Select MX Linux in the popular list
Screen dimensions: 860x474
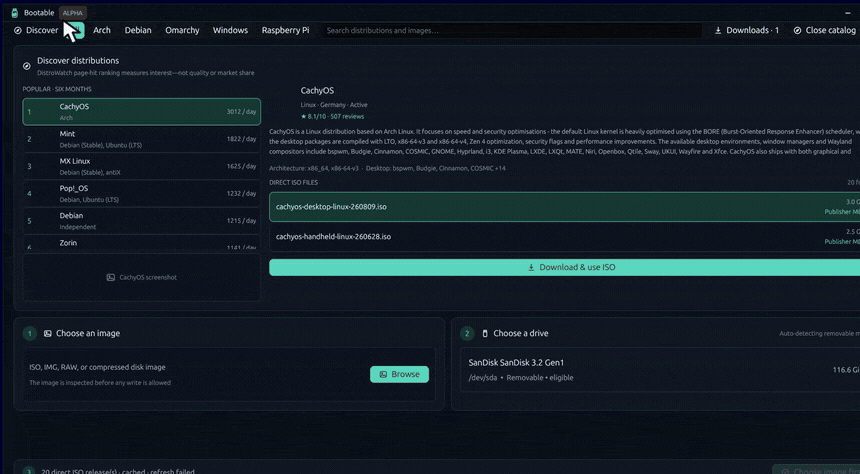click(142, 166)
